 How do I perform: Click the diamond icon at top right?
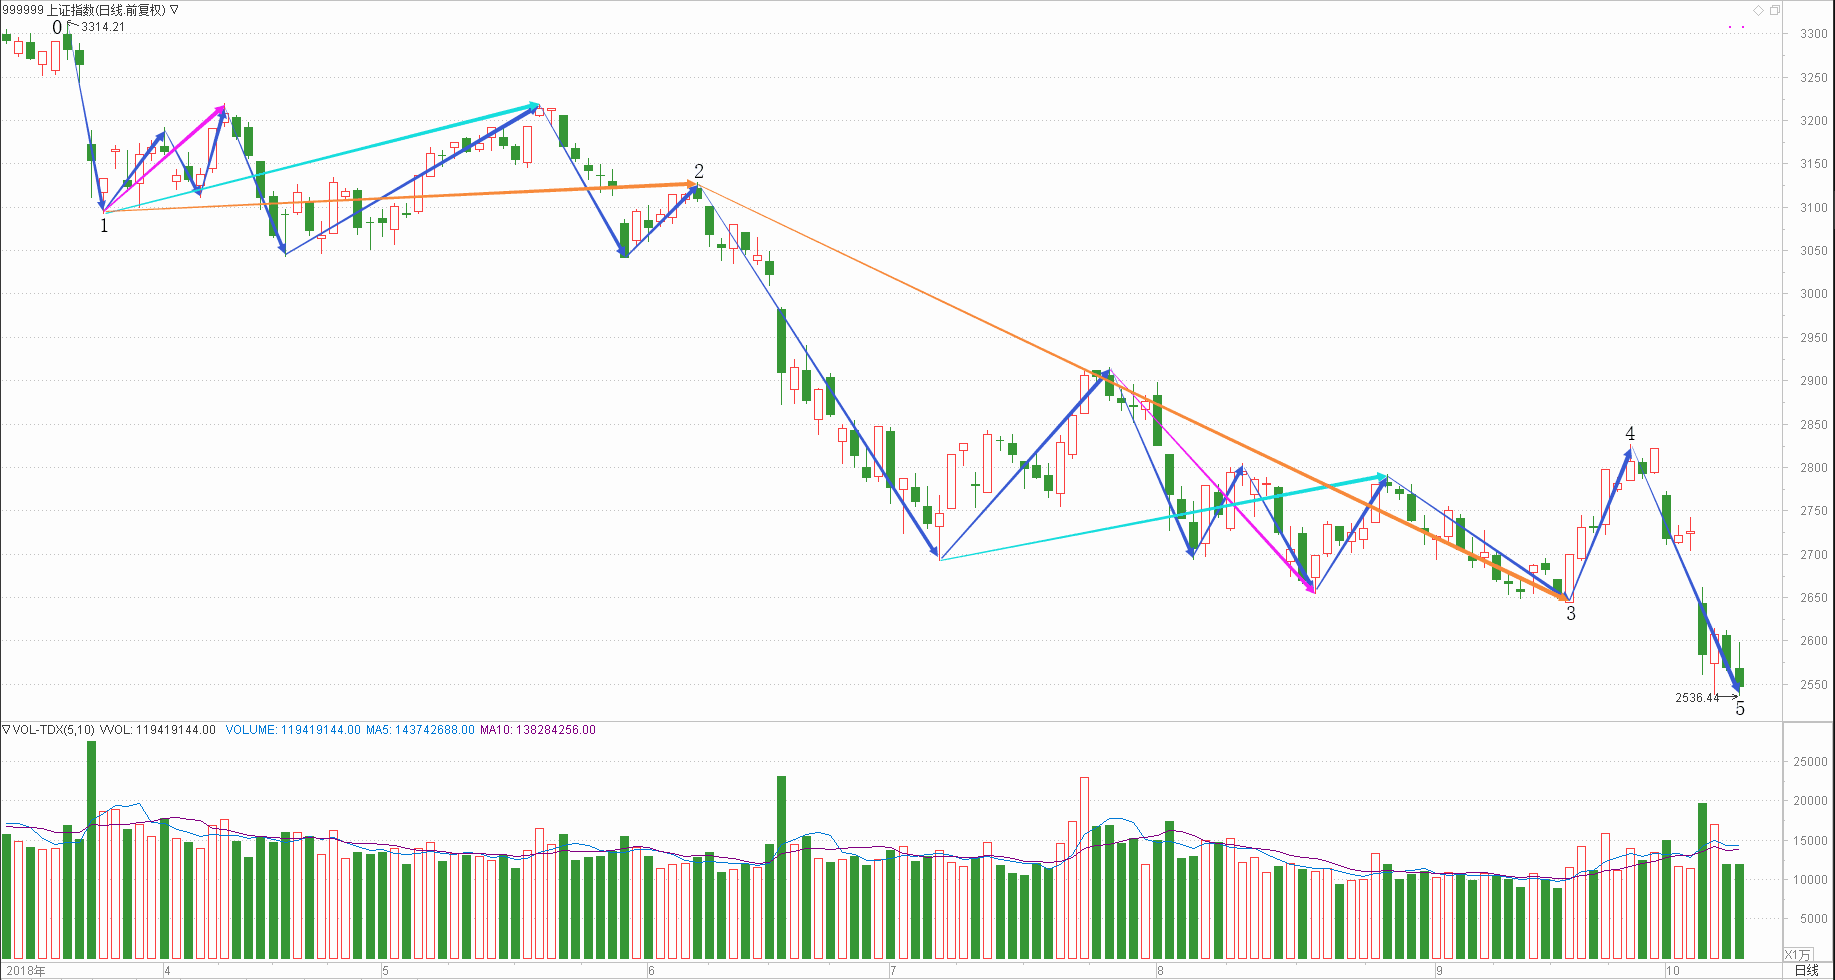(x=1759, y=10)
